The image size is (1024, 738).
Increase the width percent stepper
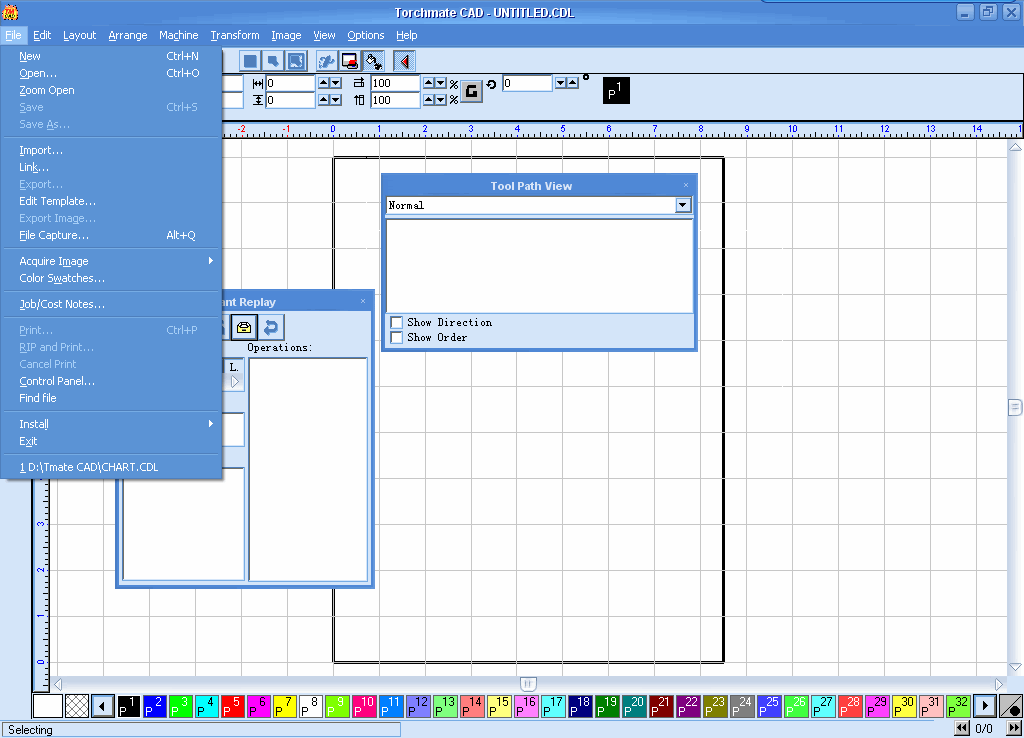[428, 83]
